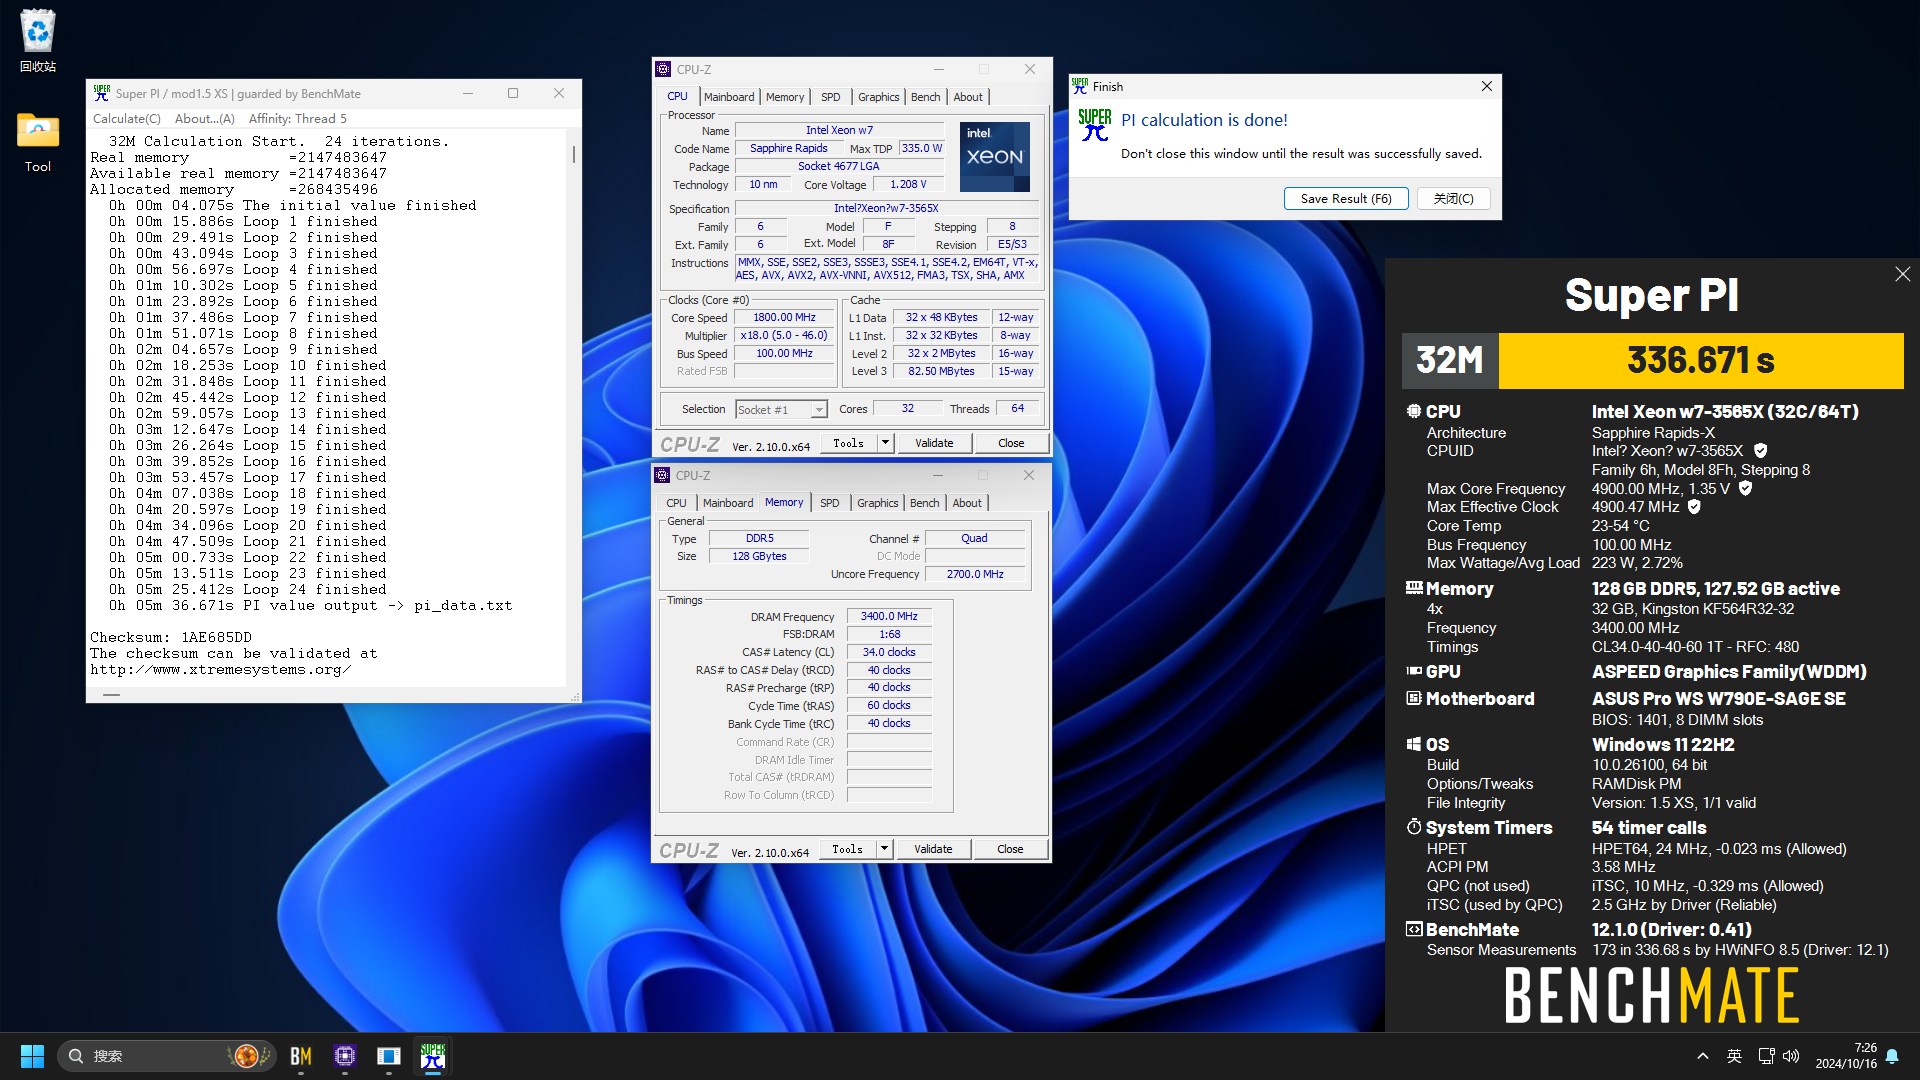Click the Uncore Frequency 2700.0 MHz value
The height and width of the screenshot is (1080, 1920).
tap(975, 574)
